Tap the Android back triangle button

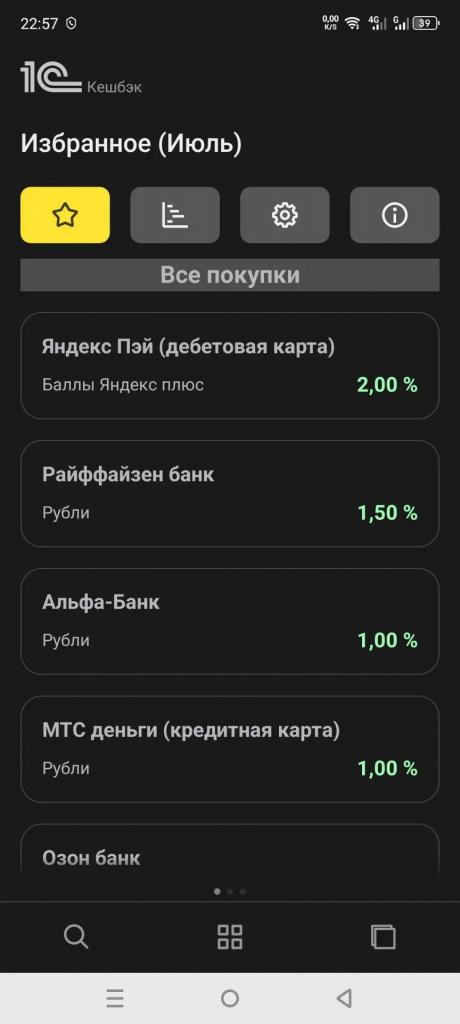(x=344, y=998)
